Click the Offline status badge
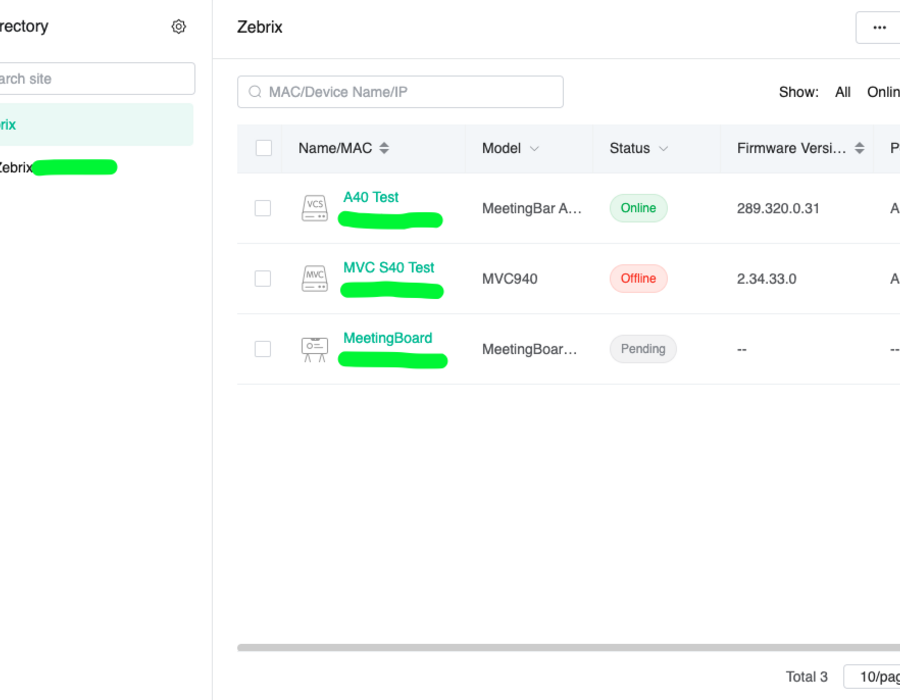The image size is (900, 700). click(x=638, y=278)
